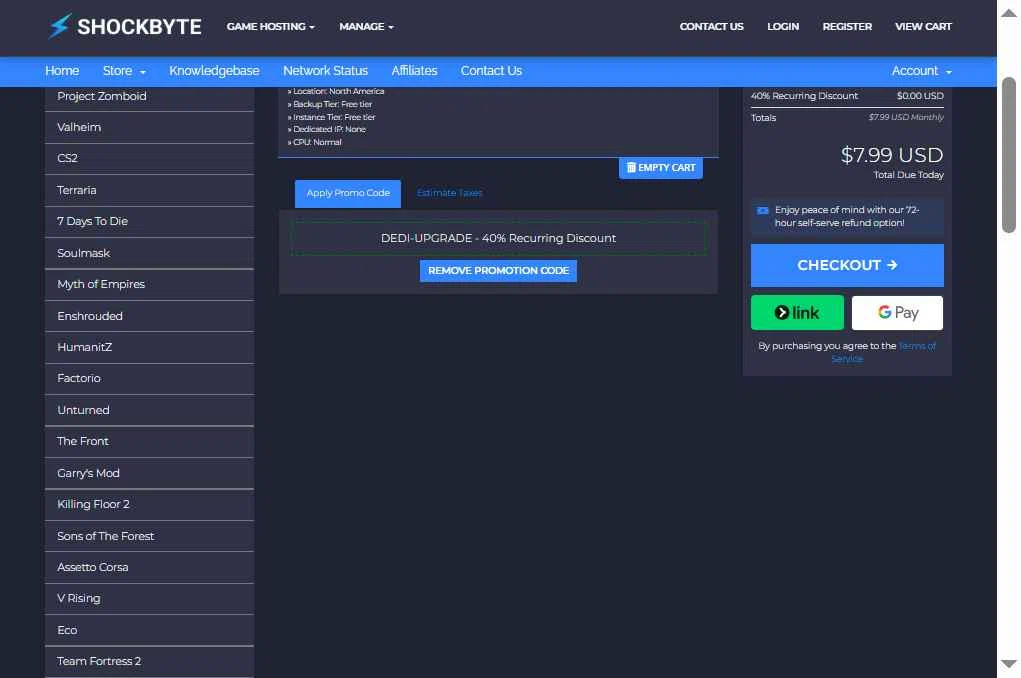Open the Knowledgebase page
Screen dimensions: 1021x678
pyautogui.click(x=214, y=71)
